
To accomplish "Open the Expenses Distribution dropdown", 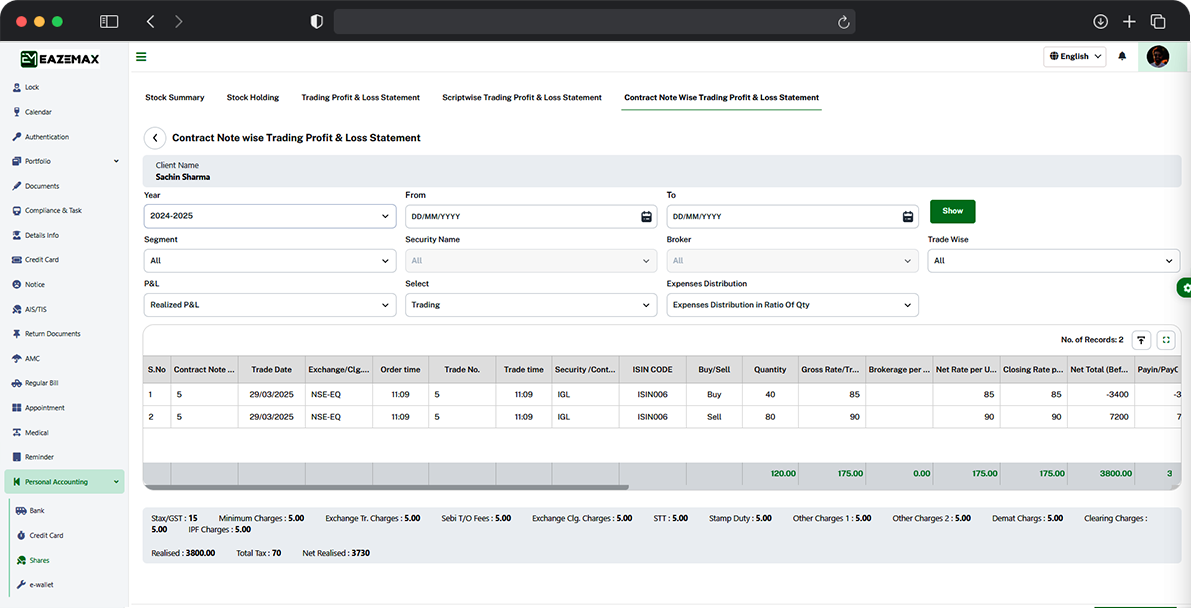I will pyautogui.click(x=792, y=305).
